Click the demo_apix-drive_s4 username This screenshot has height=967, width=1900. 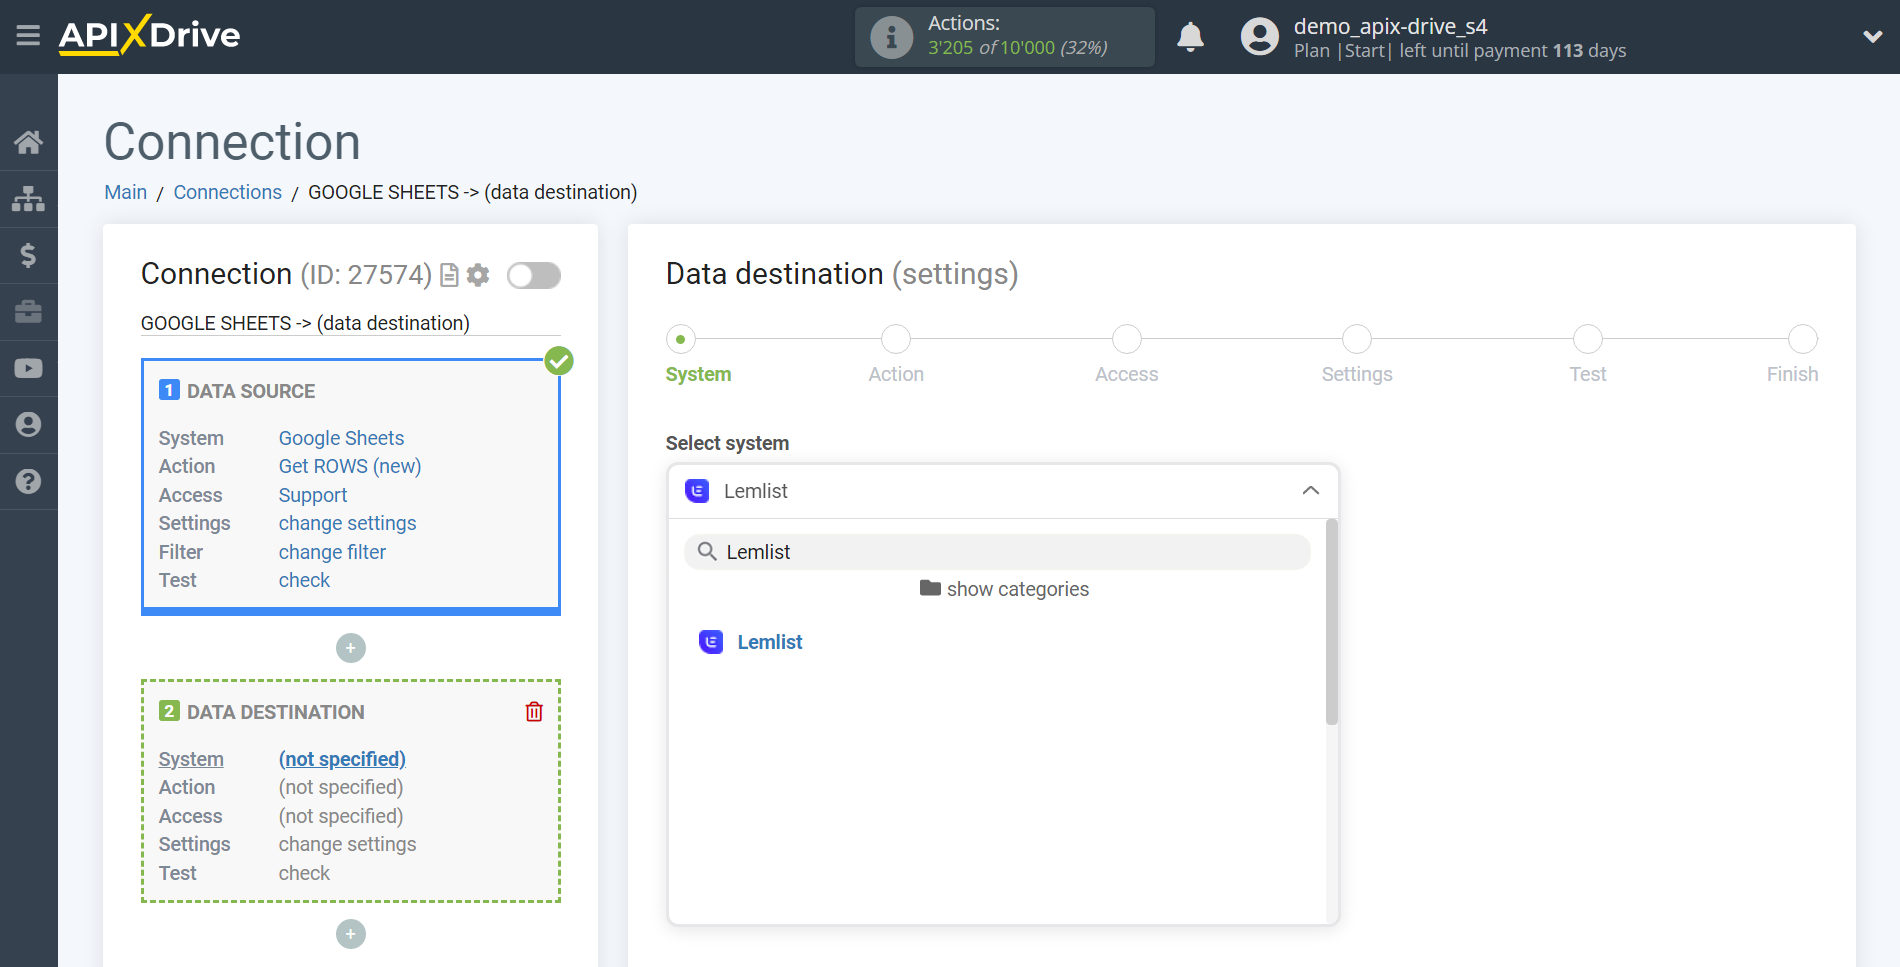[x=1390, y=26]
